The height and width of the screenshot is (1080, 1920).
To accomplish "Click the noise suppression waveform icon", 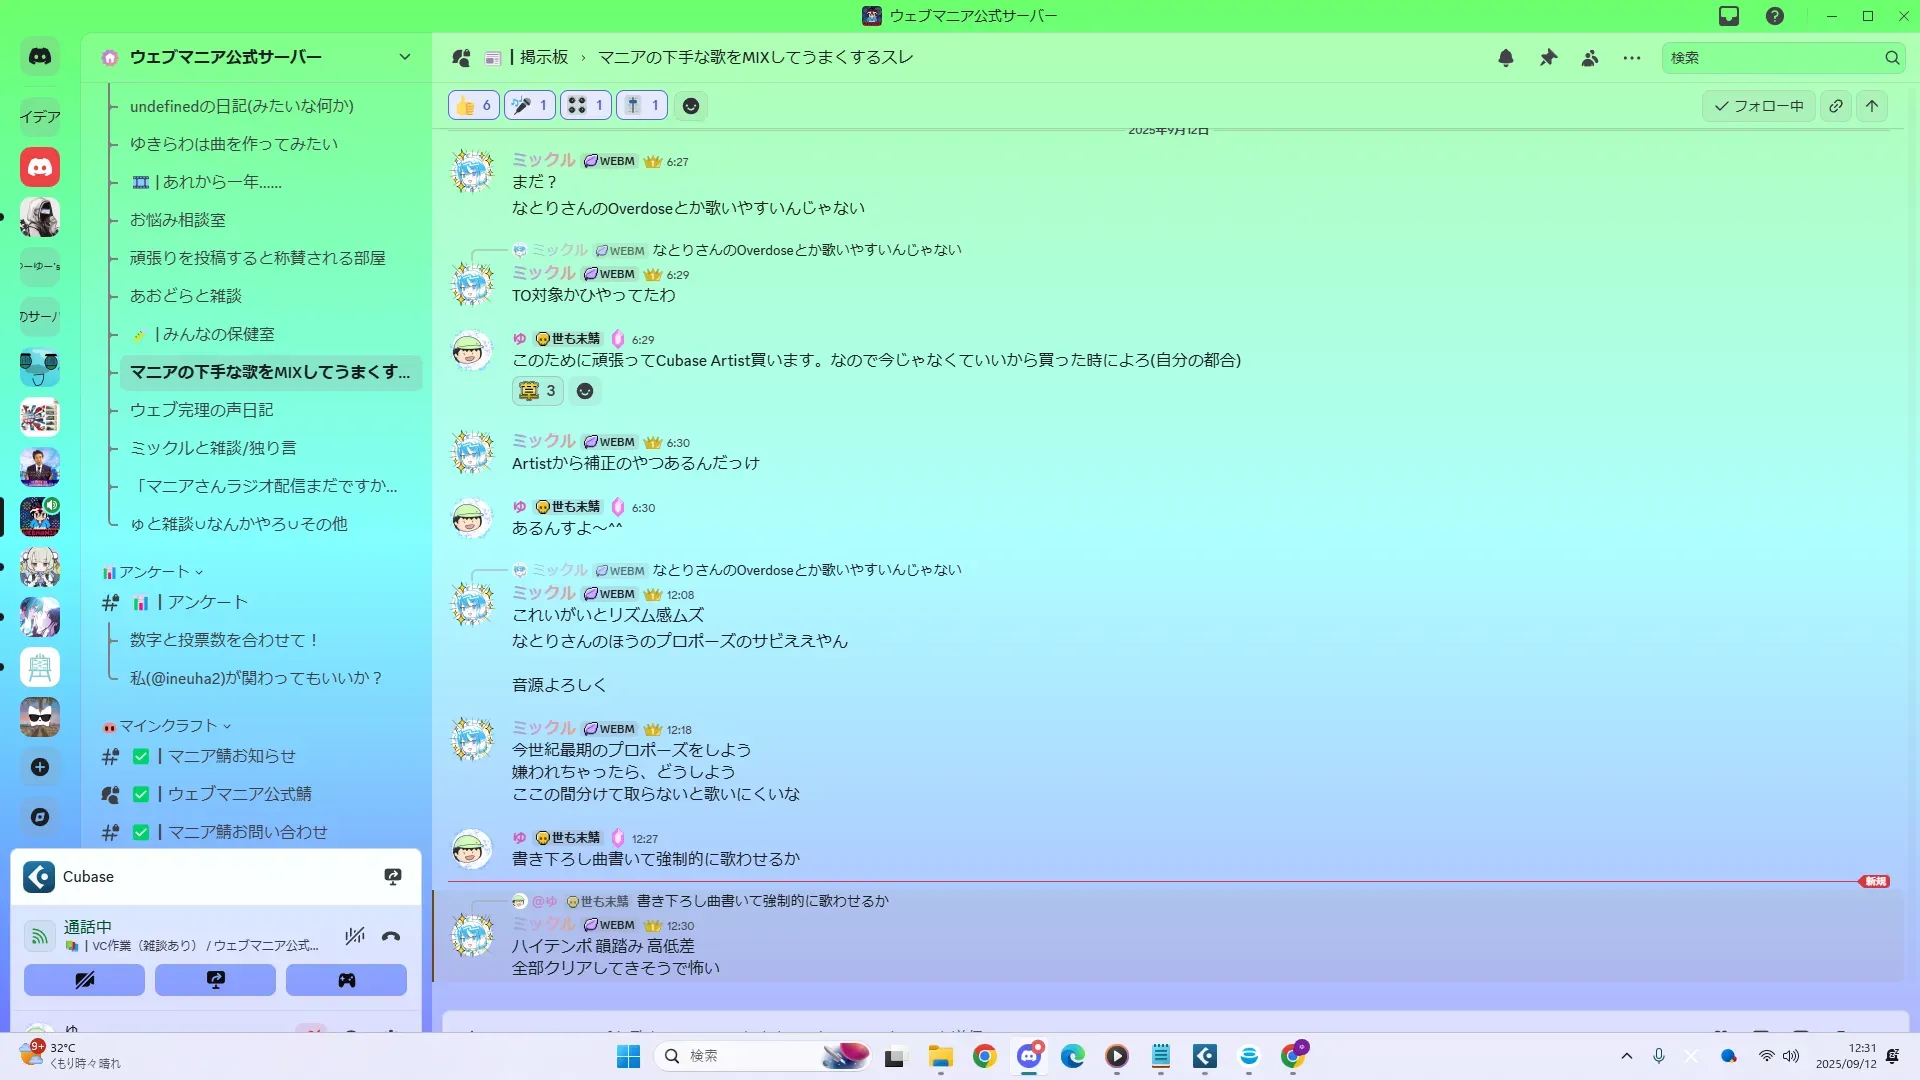I will 354,937.
